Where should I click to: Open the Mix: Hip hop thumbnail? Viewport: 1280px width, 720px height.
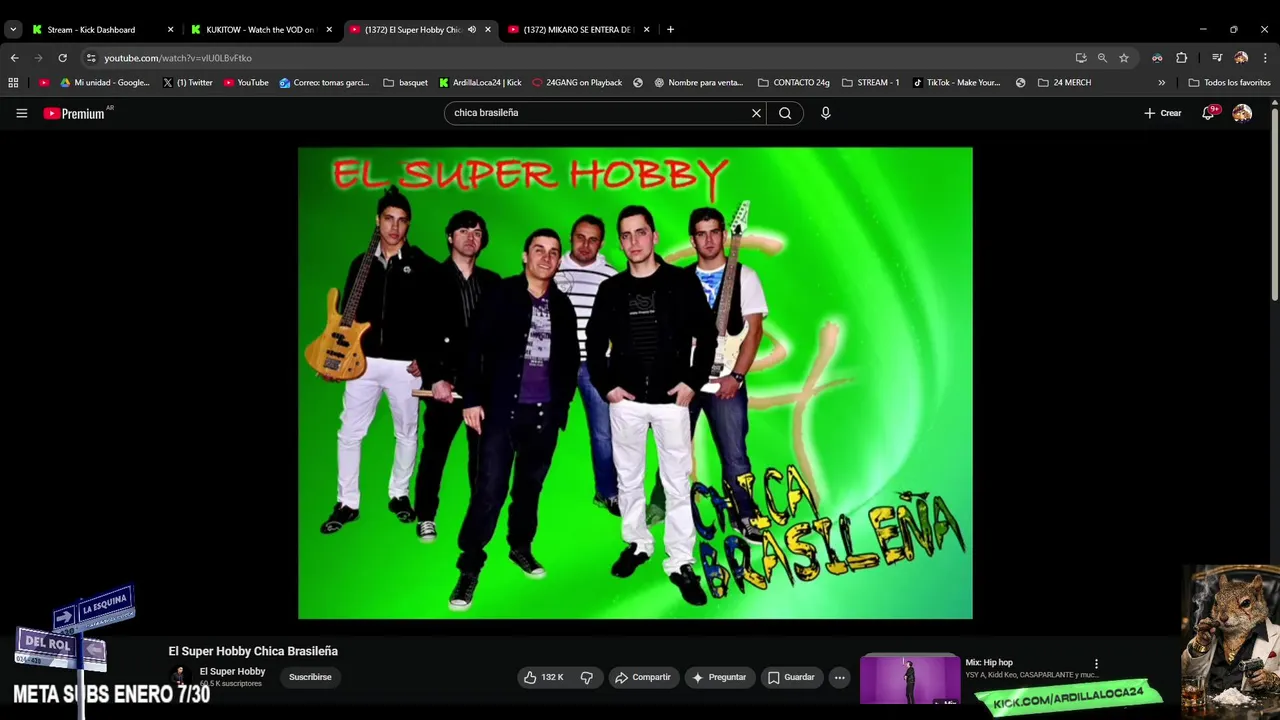(x=910, y=679)
